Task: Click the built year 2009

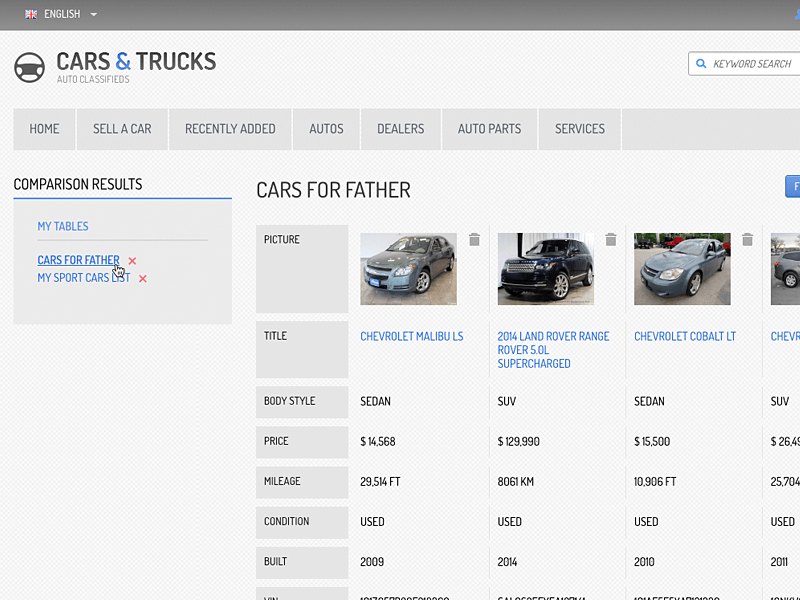Action: coord(372,562)
